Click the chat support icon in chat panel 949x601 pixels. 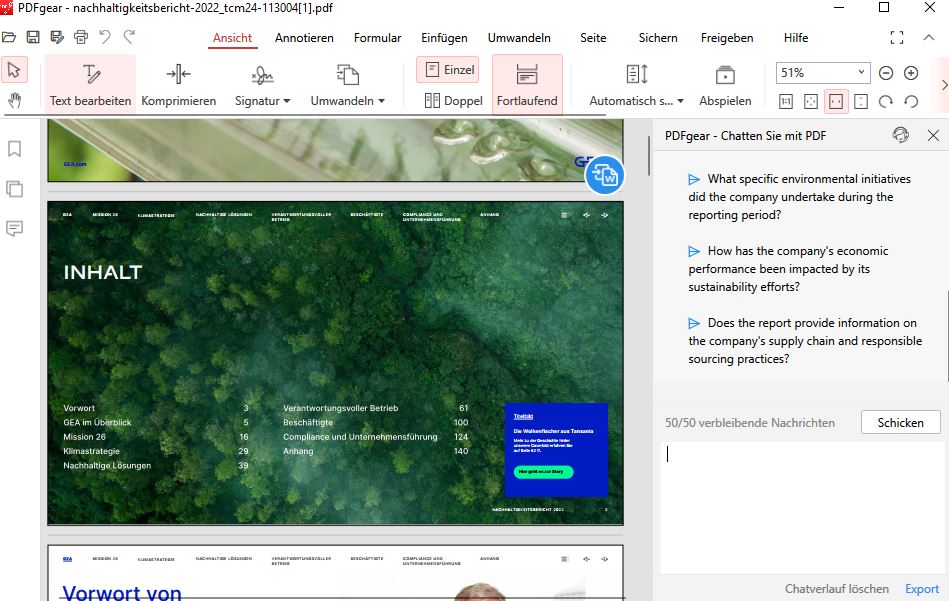(x=901, y=135)
